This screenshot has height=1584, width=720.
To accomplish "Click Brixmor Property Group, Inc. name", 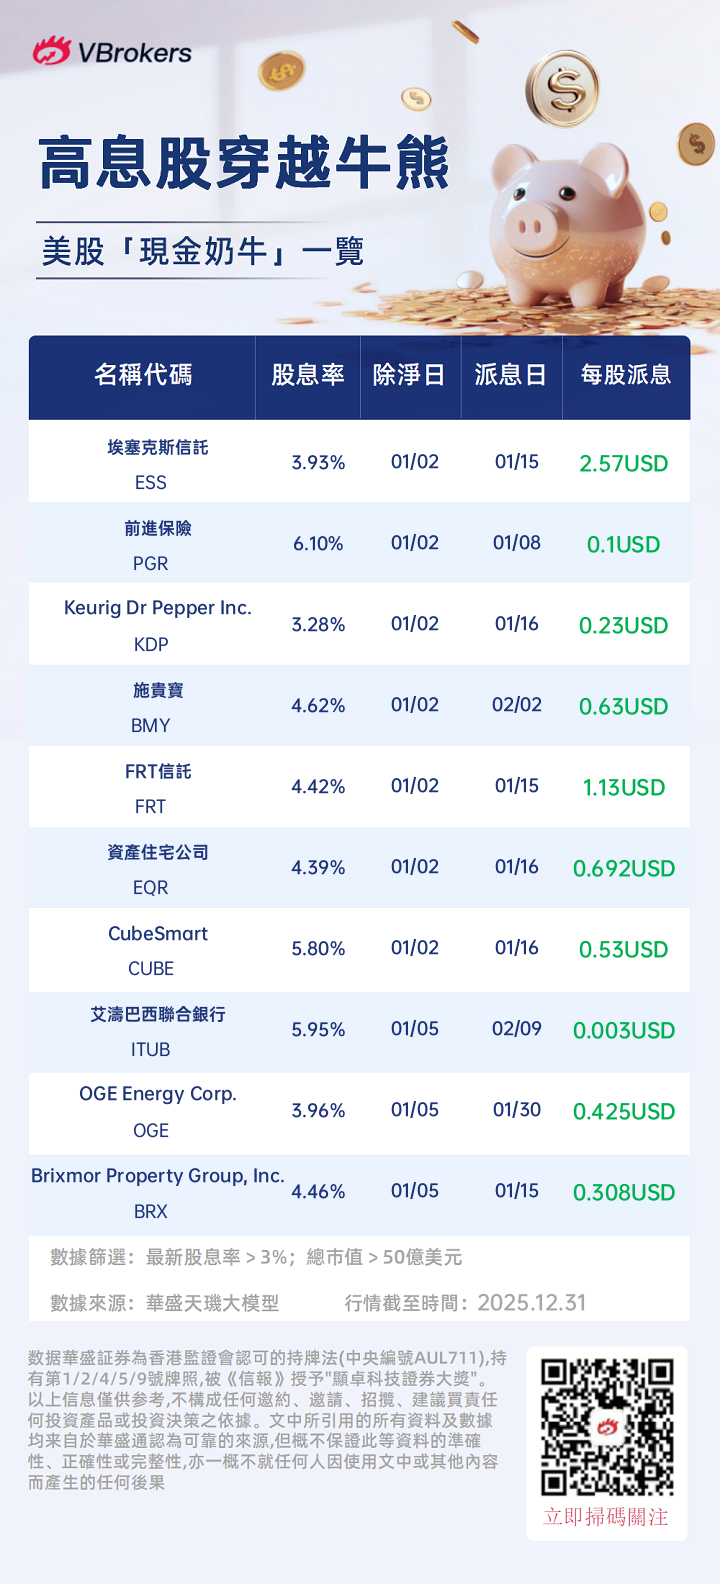I will [x=158, y=1175].
